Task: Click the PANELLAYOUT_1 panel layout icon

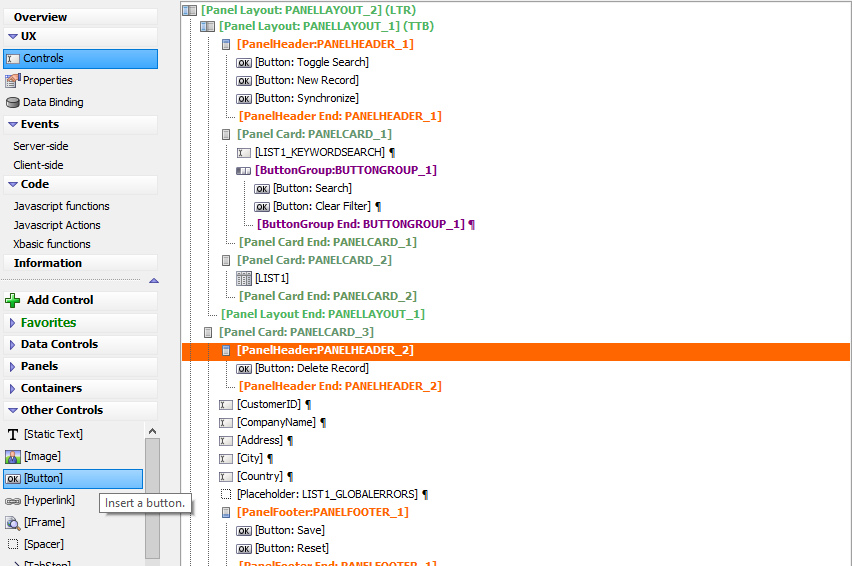Action: 208,27
